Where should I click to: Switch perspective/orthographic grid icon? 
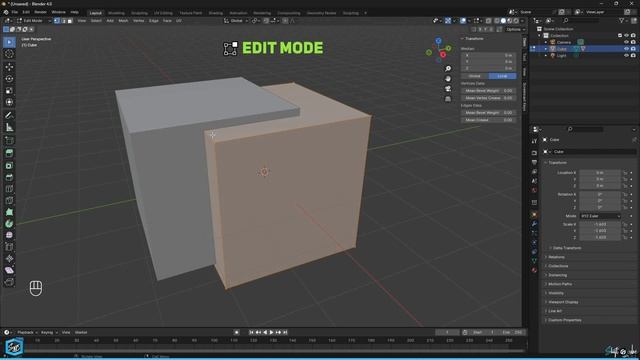tap(448, 99)
